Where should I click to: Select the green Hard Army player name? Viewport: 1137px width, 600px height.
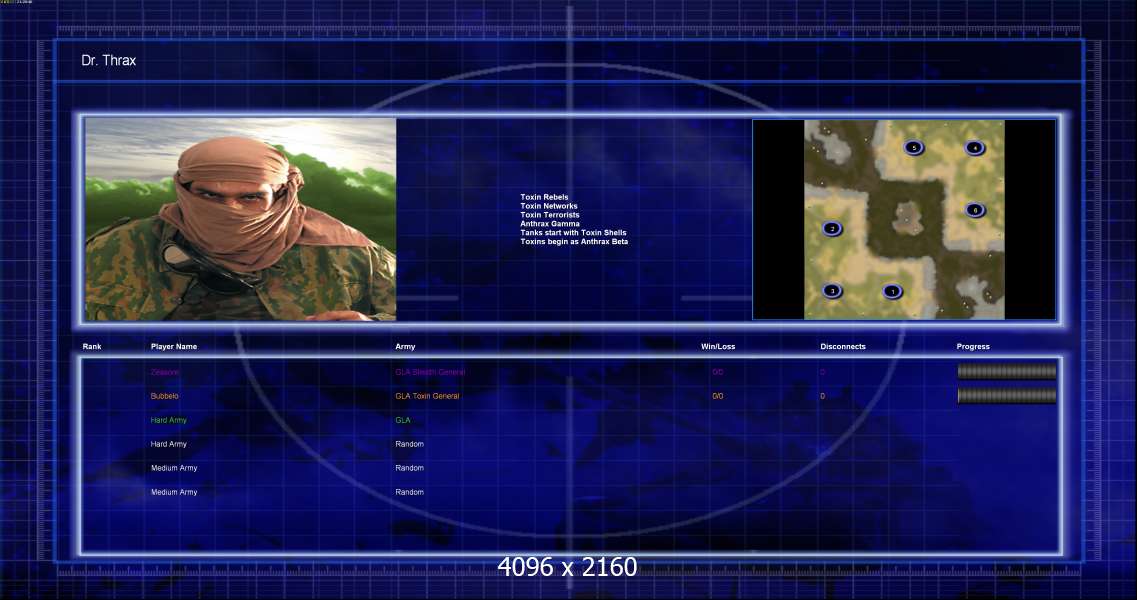169,420
